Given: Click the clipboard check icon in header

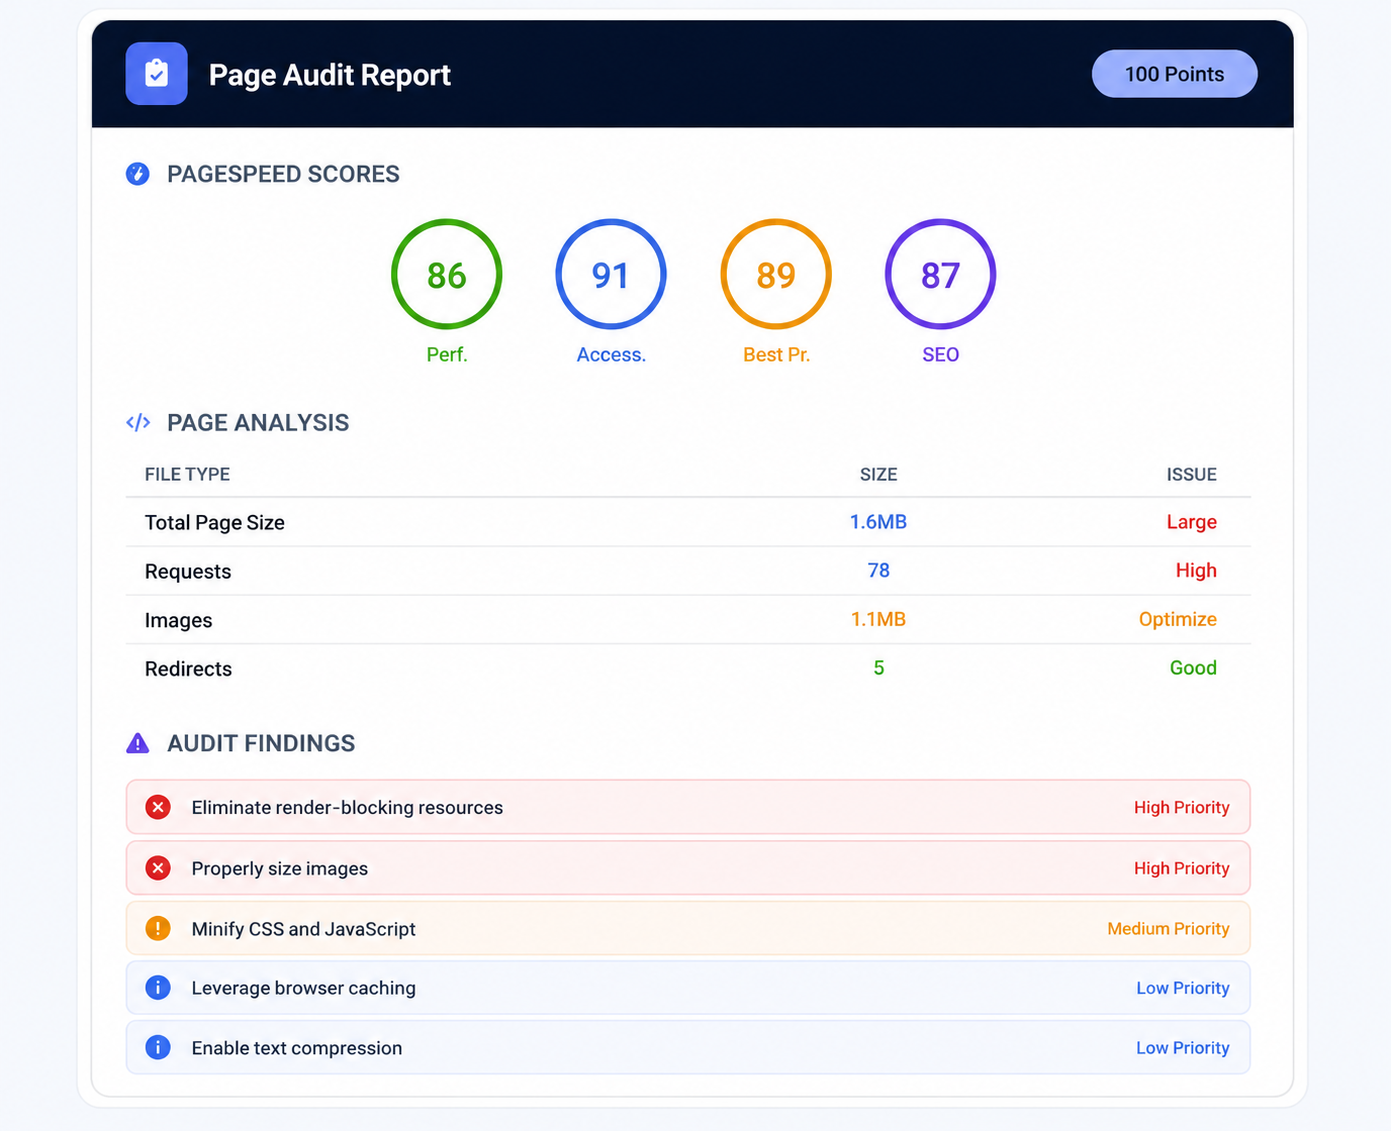Looking at the screenshot, I should (156, 74).
